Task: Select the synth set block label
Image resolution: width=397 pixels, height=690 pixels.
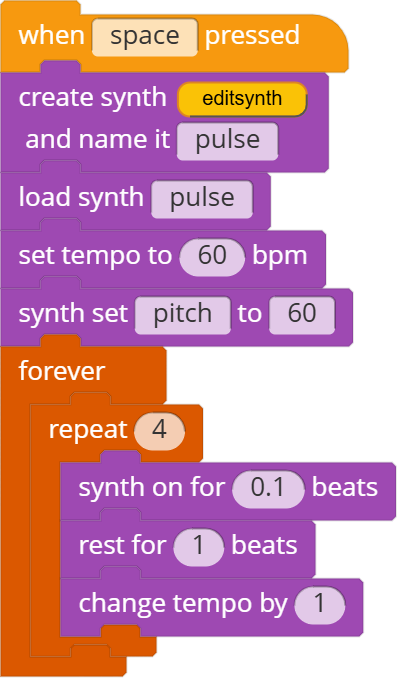Action: point(73,314)
